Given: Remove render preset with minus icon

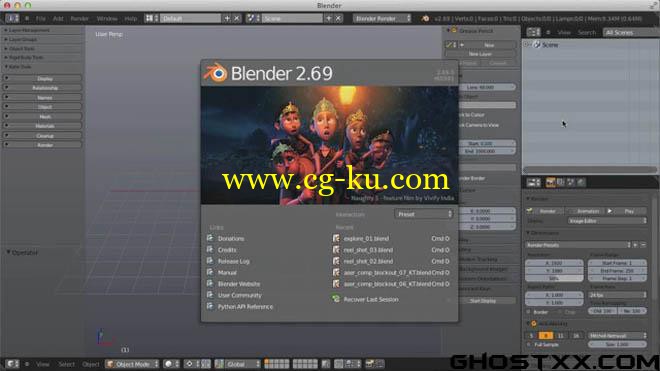Looking at the screenshot, I should click(x=643, y=245).
